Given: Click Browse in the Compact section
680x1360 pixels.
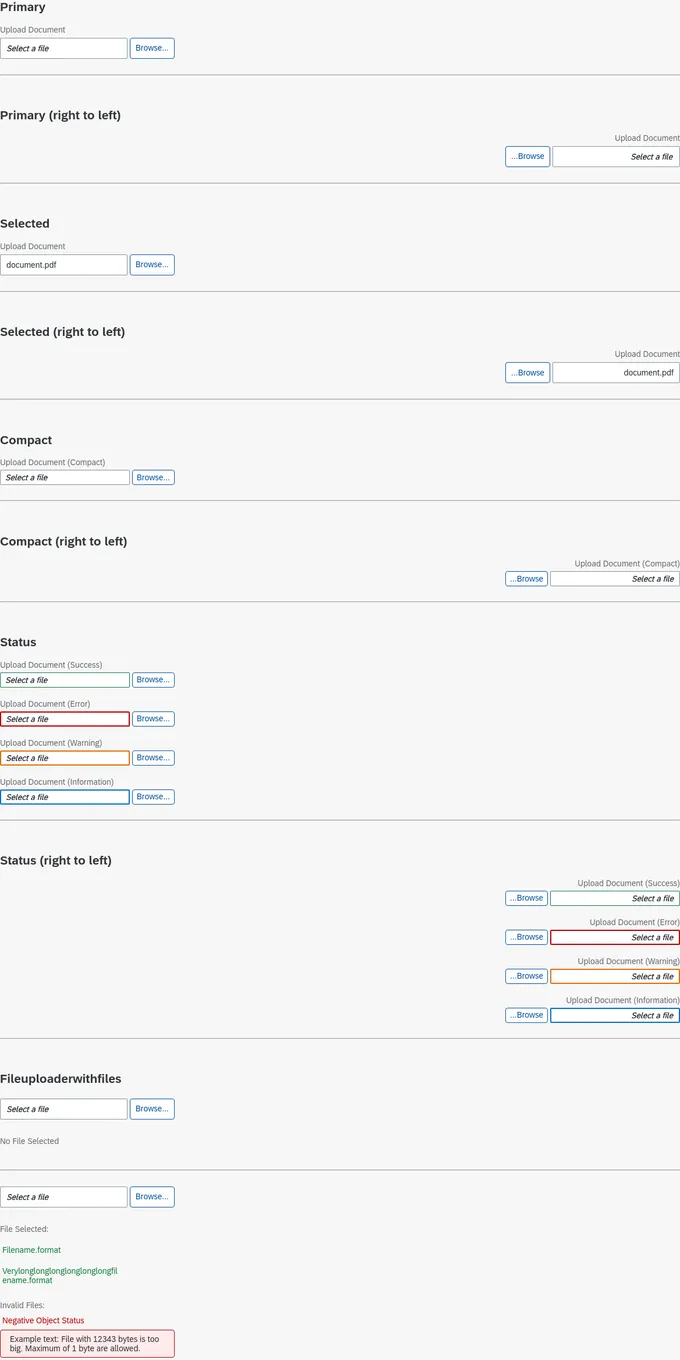Looking at the screenshot, I should tap(153, 478).
